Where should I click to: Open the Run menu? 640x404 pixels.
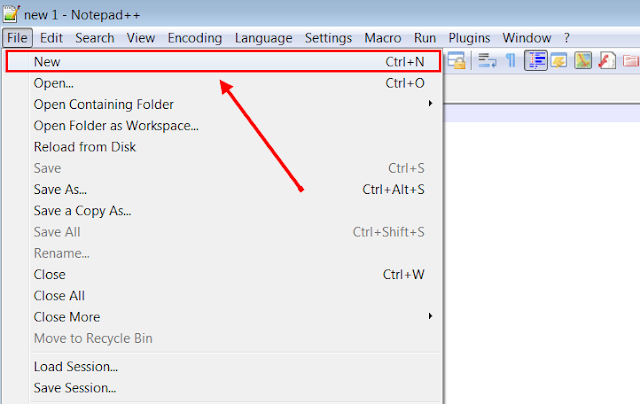point(425,38)
